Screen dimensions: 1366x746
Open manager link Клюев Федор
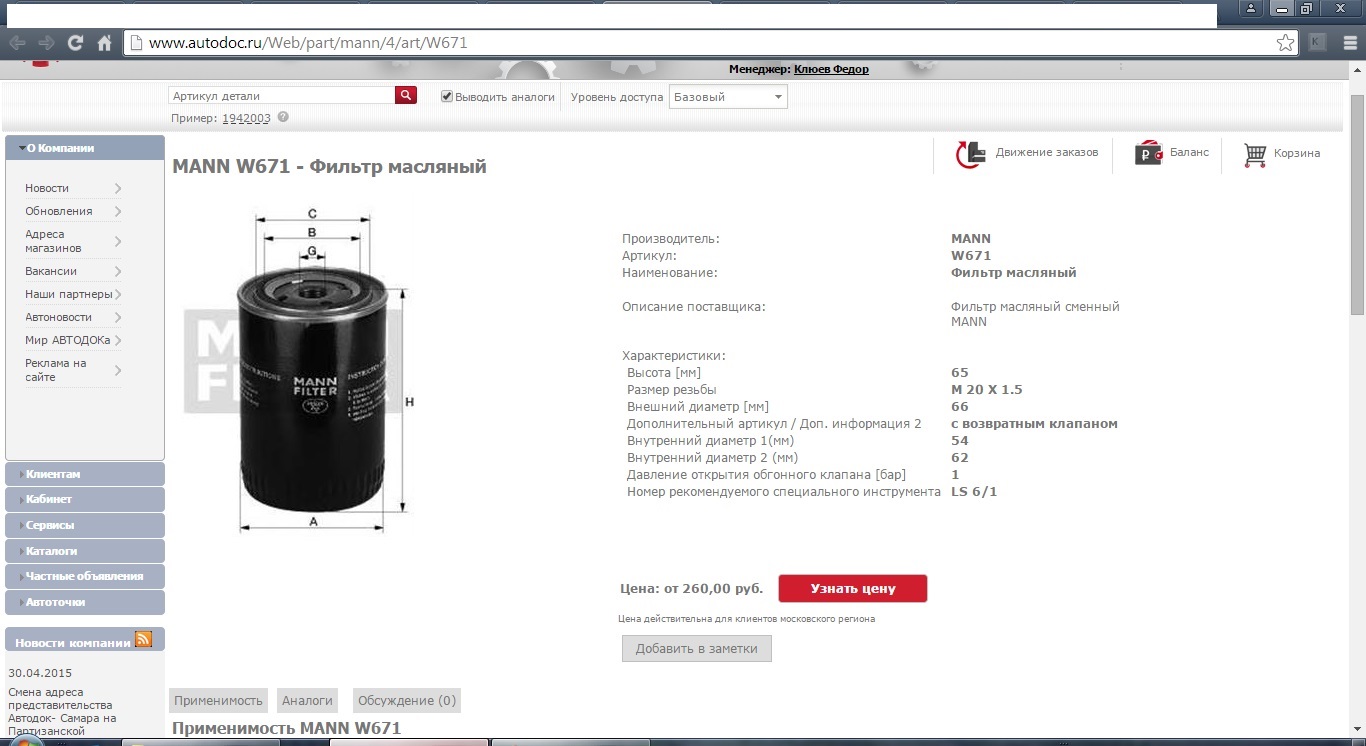coord(831,69)
